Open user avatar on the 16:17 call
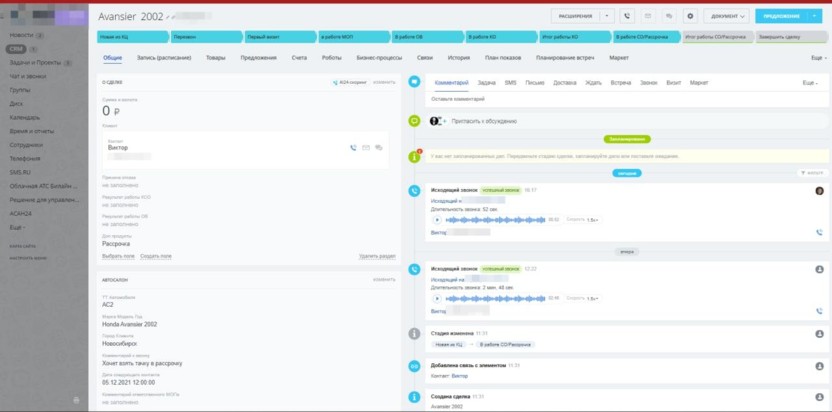This screenshot has height=412, width=832. [x=819, y=191]
